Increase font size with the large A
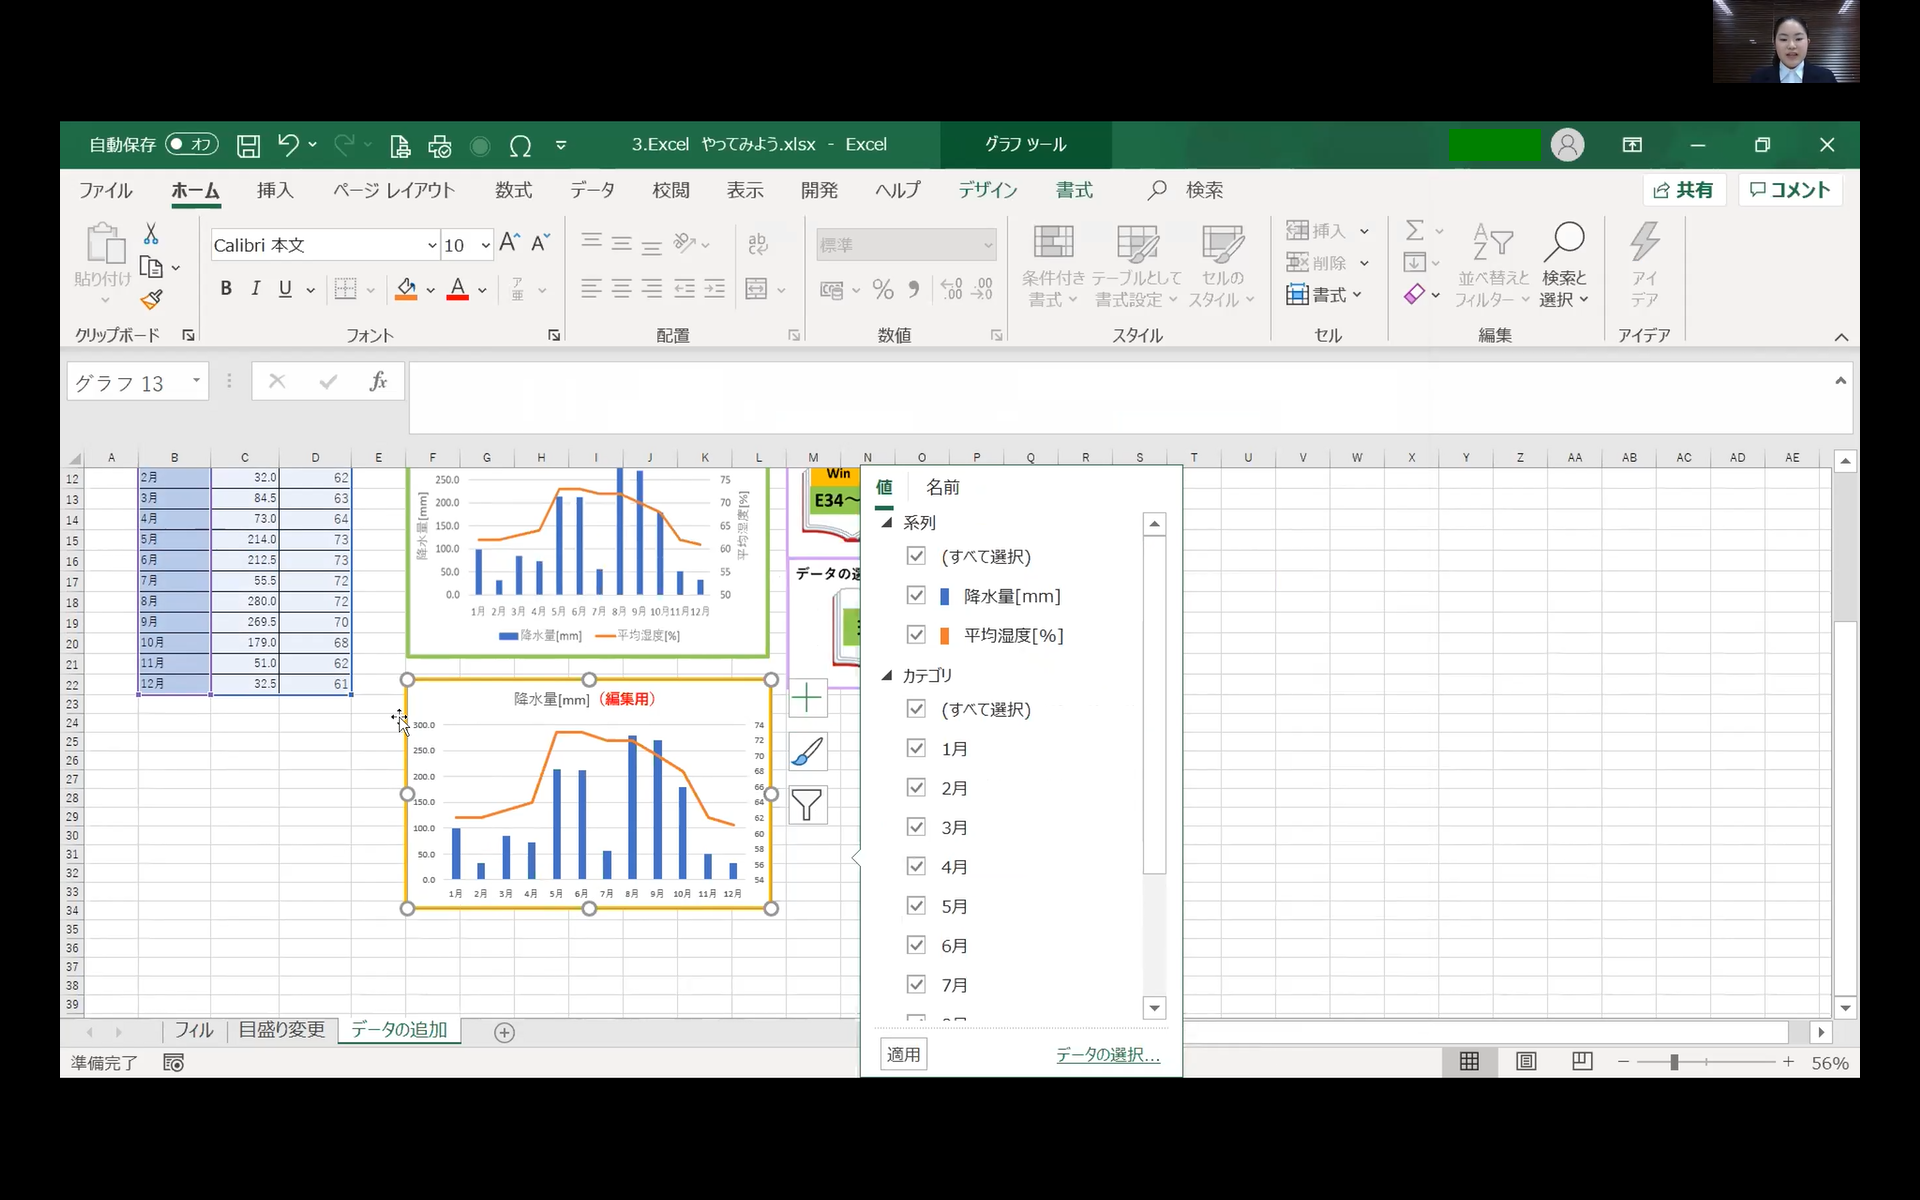This screenshot has height=1200, width=1920. tap(509, 243)
